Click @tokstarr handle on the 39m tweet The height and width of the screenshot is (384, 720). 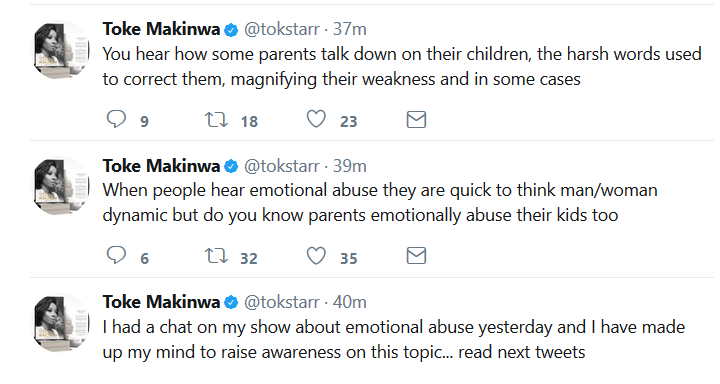click(x=281, y=166)
